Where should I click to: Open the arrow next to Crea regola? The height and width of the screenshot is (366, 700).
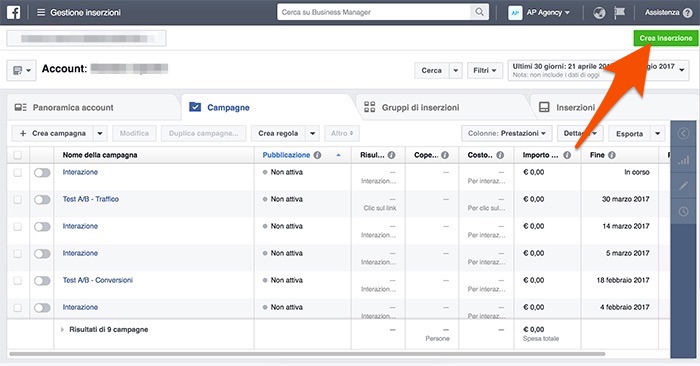[312, 133]
